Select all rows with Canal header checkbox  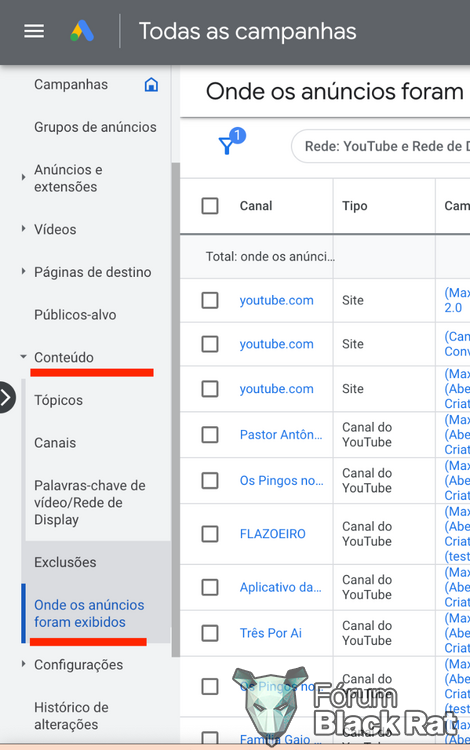(x=210, y=206)
